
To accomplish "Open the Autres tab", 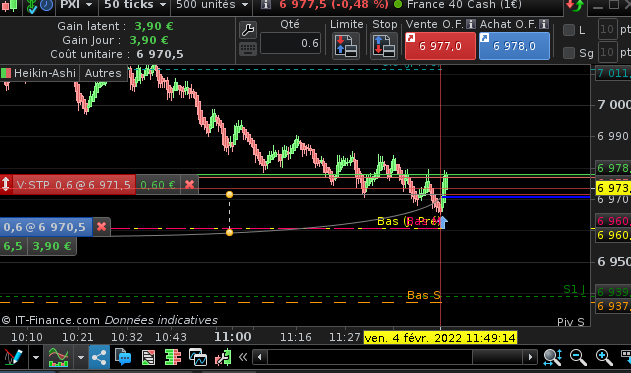I will [x=103, y=73].
